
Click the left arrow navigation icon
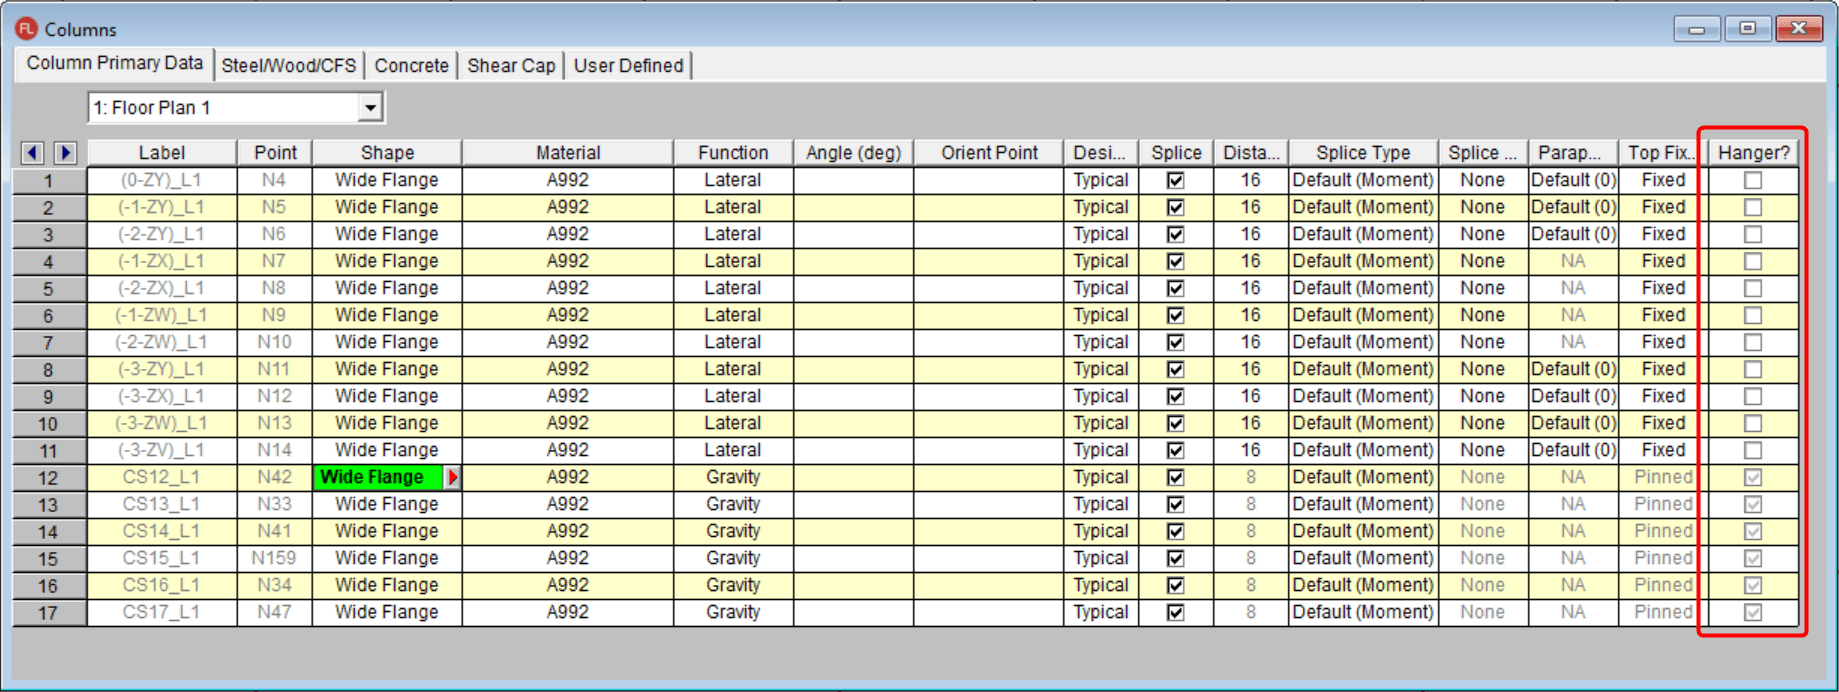[x=32, y=153]
